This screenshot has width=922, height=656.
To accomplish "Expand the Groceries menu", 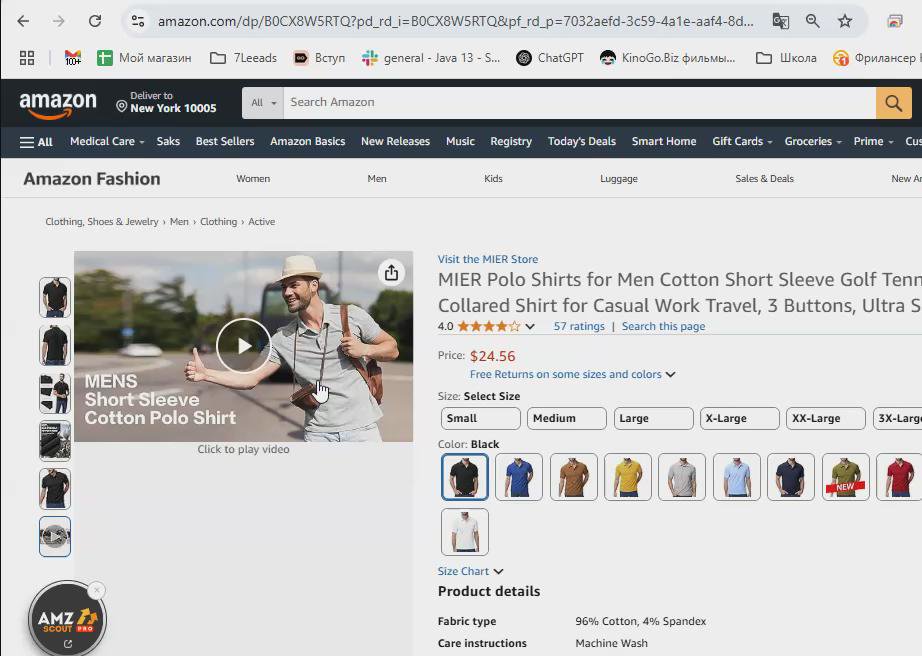I will 813,142.
